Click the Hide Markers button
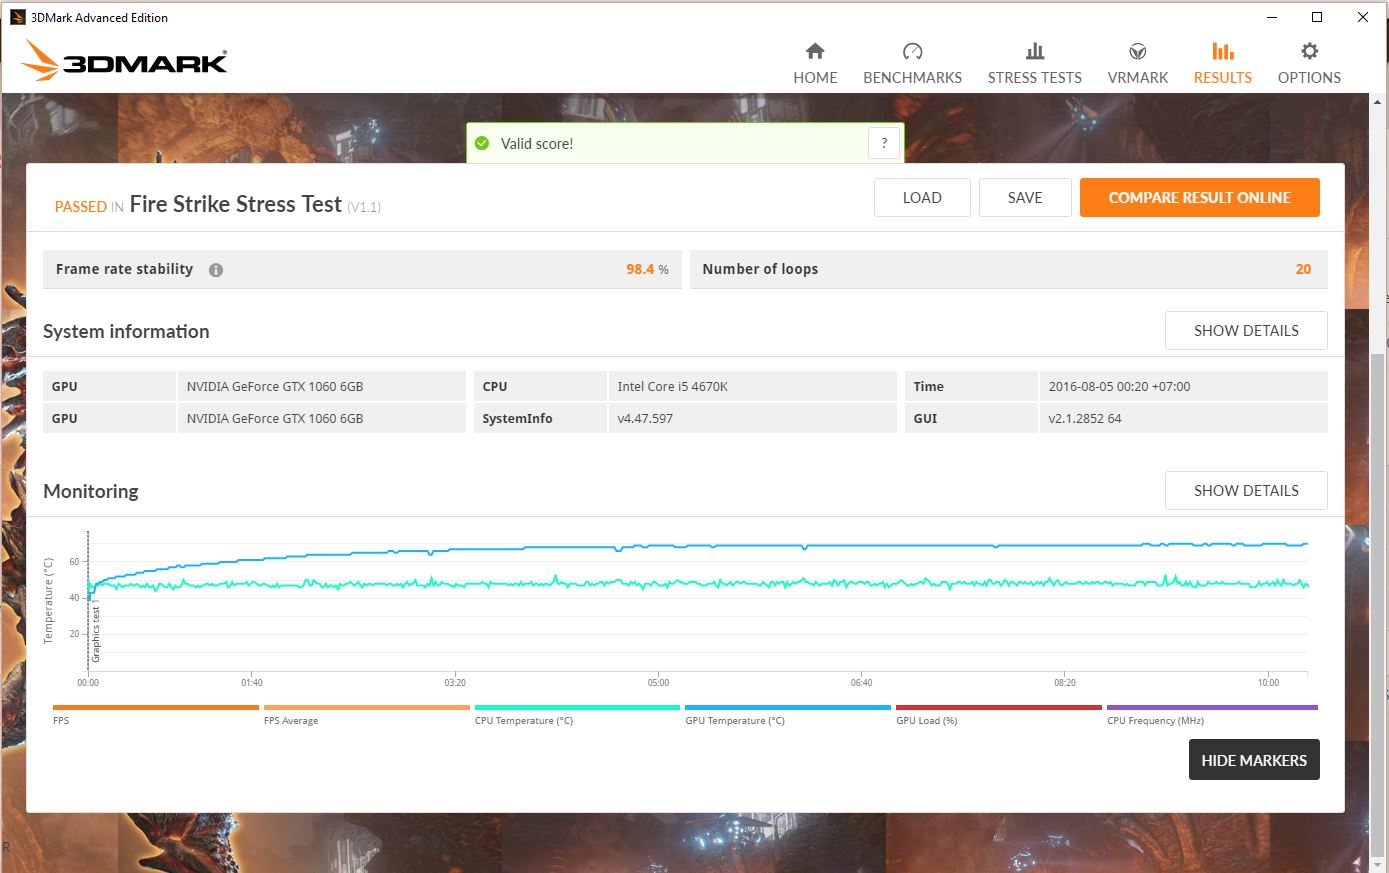The image size is (1389, 873). coord(1253,760)
